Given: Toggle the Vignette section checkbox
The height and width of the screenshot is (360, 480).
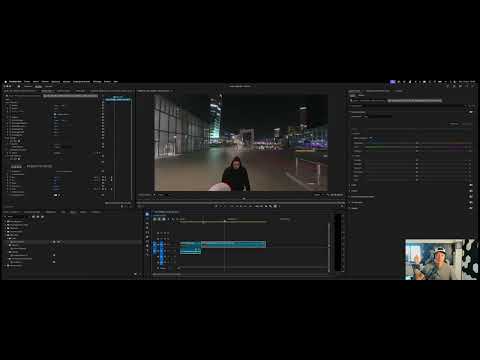Looking at the screenshot, I should point(471,208).
